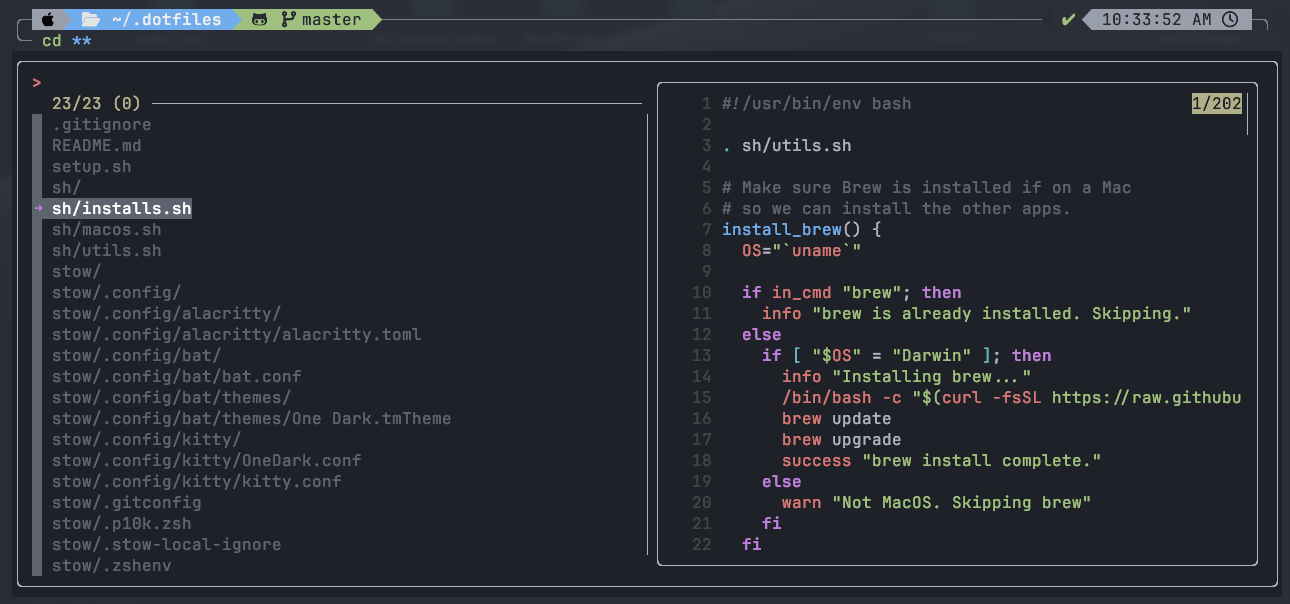Image resolution: width=1290 pixels, height=604 pixels.
Task: Select stow/.gitconfig in the list
Action: pyautogui.click(x=127, y=502)
